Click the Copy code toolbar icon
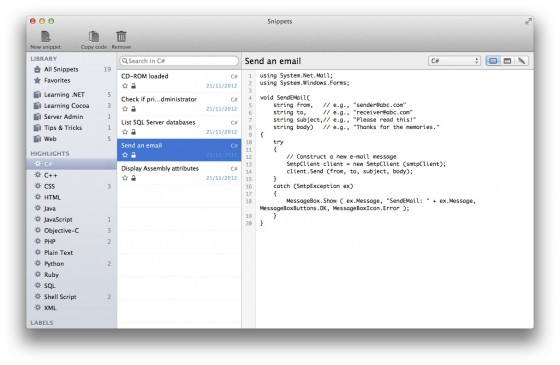Viewport: 560px width, 365px height. (94, 36)
